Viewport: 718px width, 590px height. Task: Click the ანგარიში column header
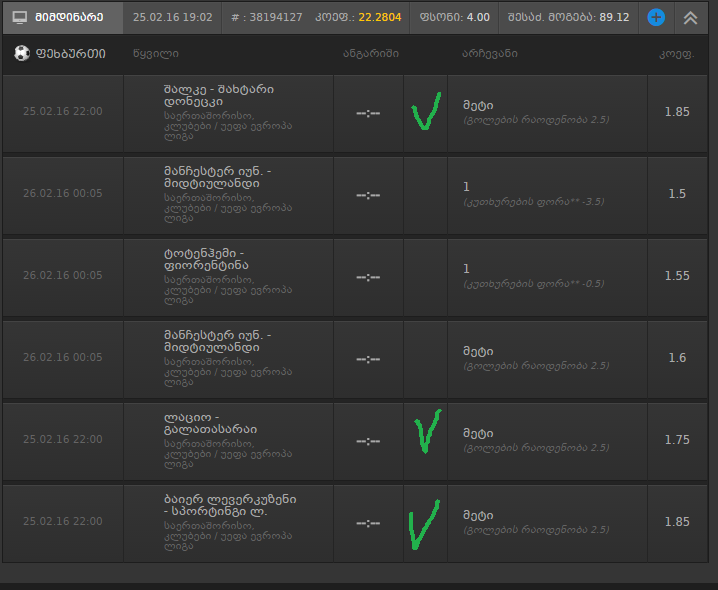(371, 54)
